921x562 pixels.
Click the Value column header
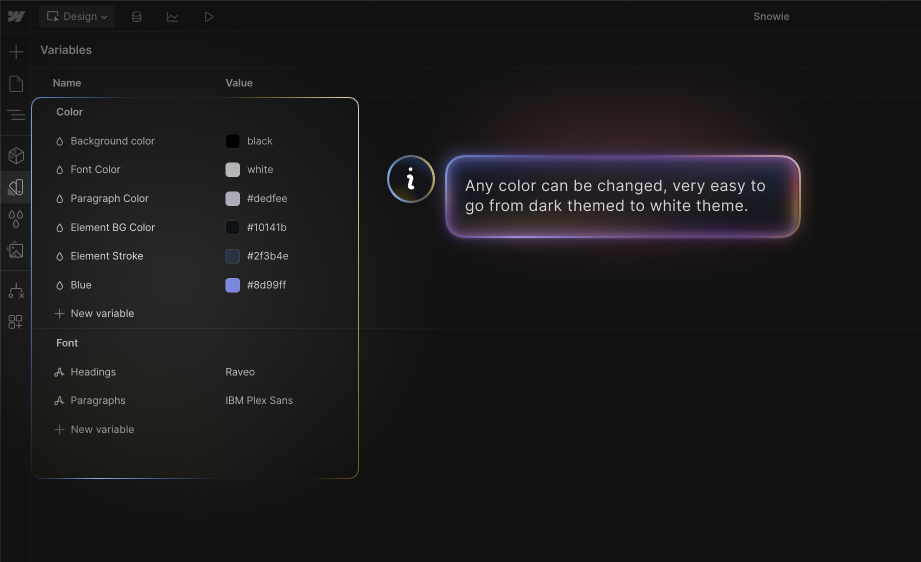click(239, 83)
